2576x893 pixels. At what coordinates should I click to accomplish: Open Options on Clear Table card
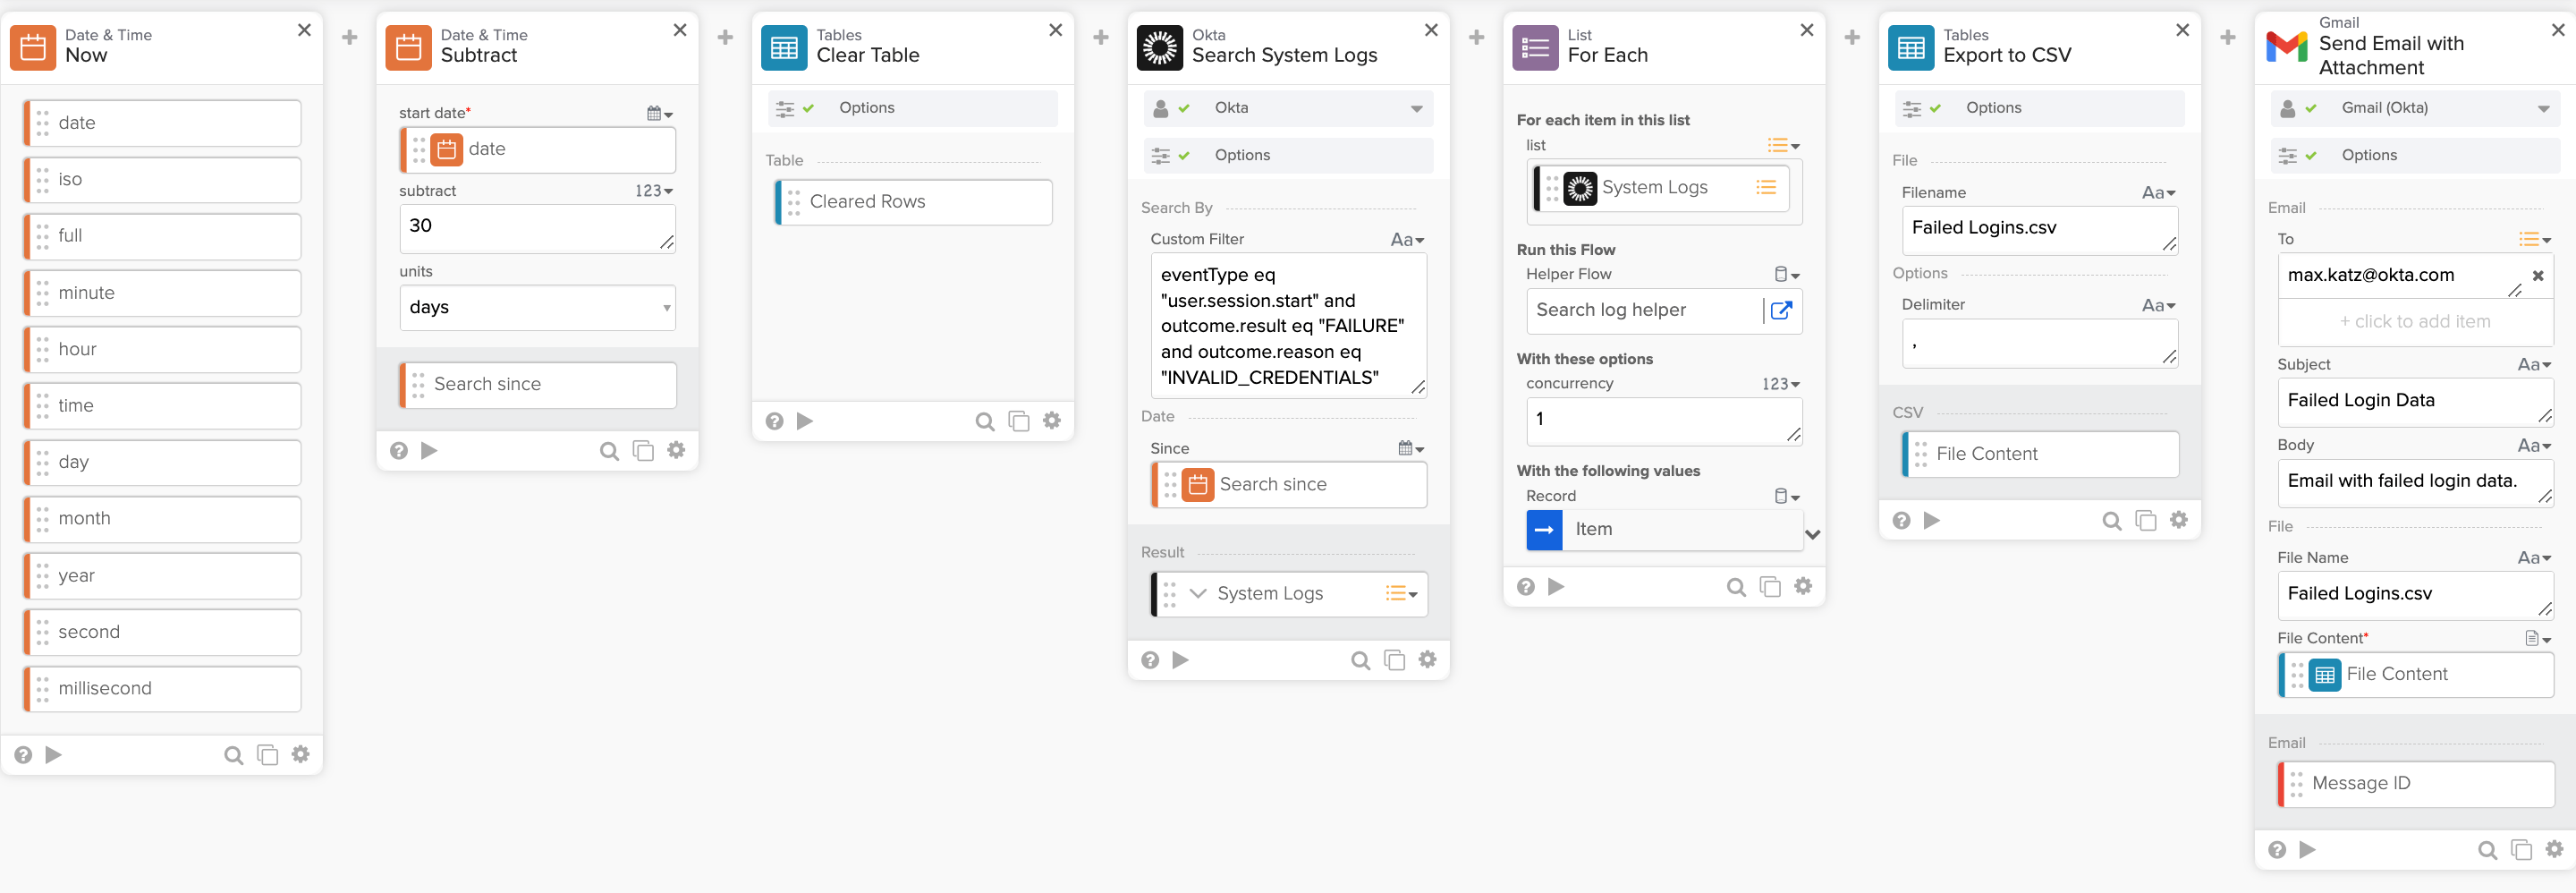coord(913,108)
